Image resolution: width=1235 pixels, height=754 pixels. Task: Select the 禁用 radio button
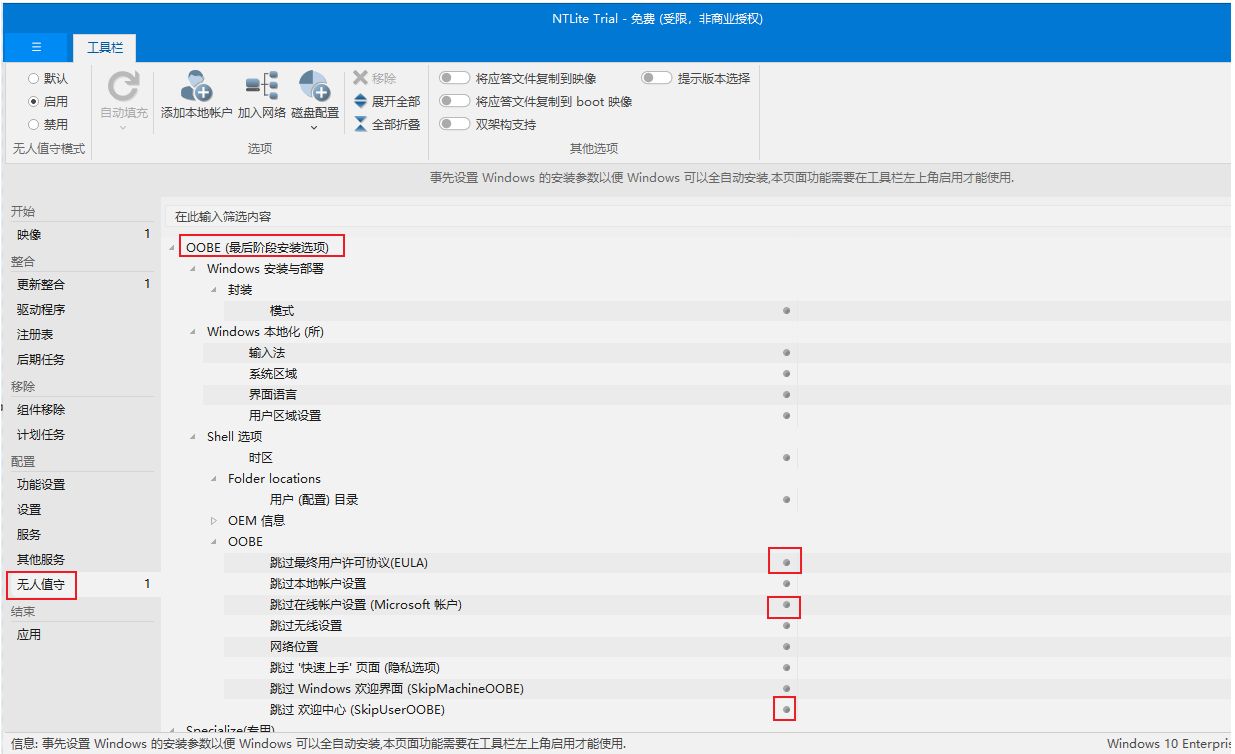click(x=34, y=124)
